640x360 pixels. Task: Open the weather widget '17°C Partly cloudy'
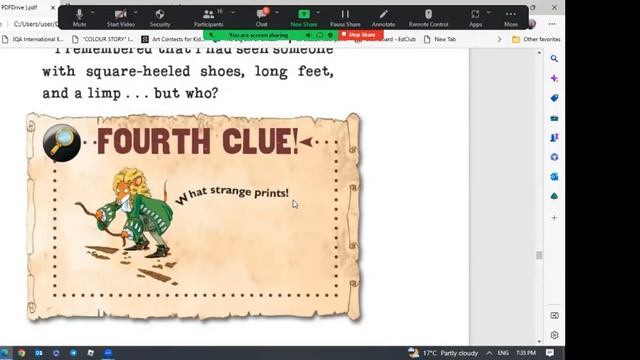[443, 353]
